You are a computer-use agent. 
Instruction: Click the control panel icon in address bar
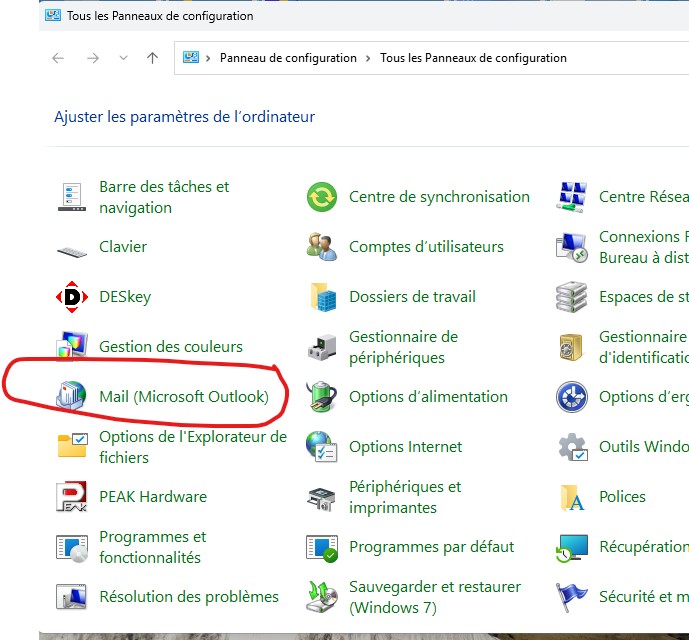pyautogui.click(x=191, y=58)
